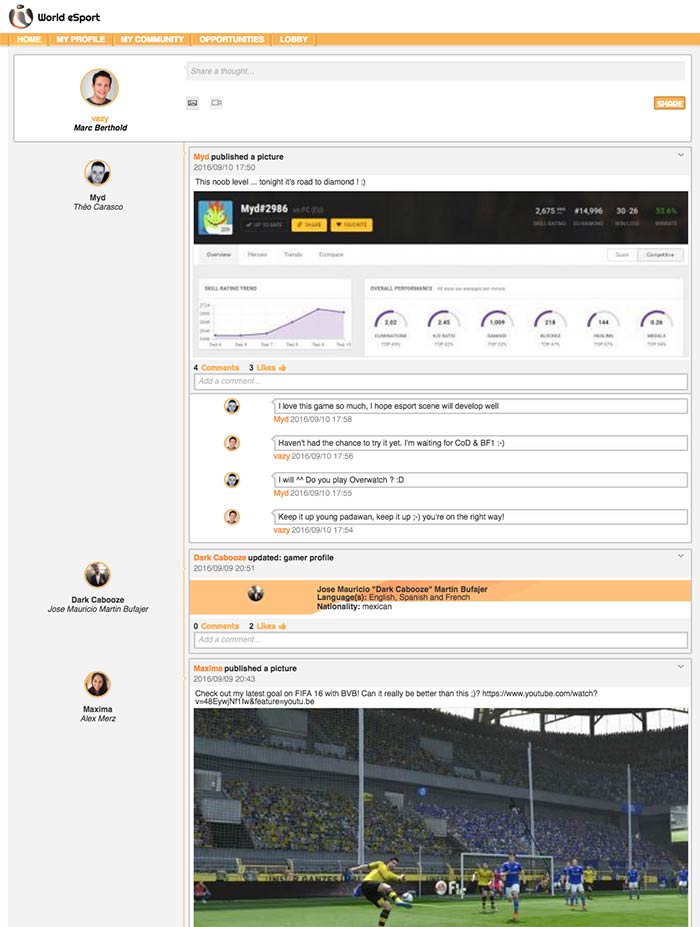Viewport: 700px width, 927px height.
Task: Click Myd author name dated 2016/09/10 17:55
Action: (x=281, y=493)
